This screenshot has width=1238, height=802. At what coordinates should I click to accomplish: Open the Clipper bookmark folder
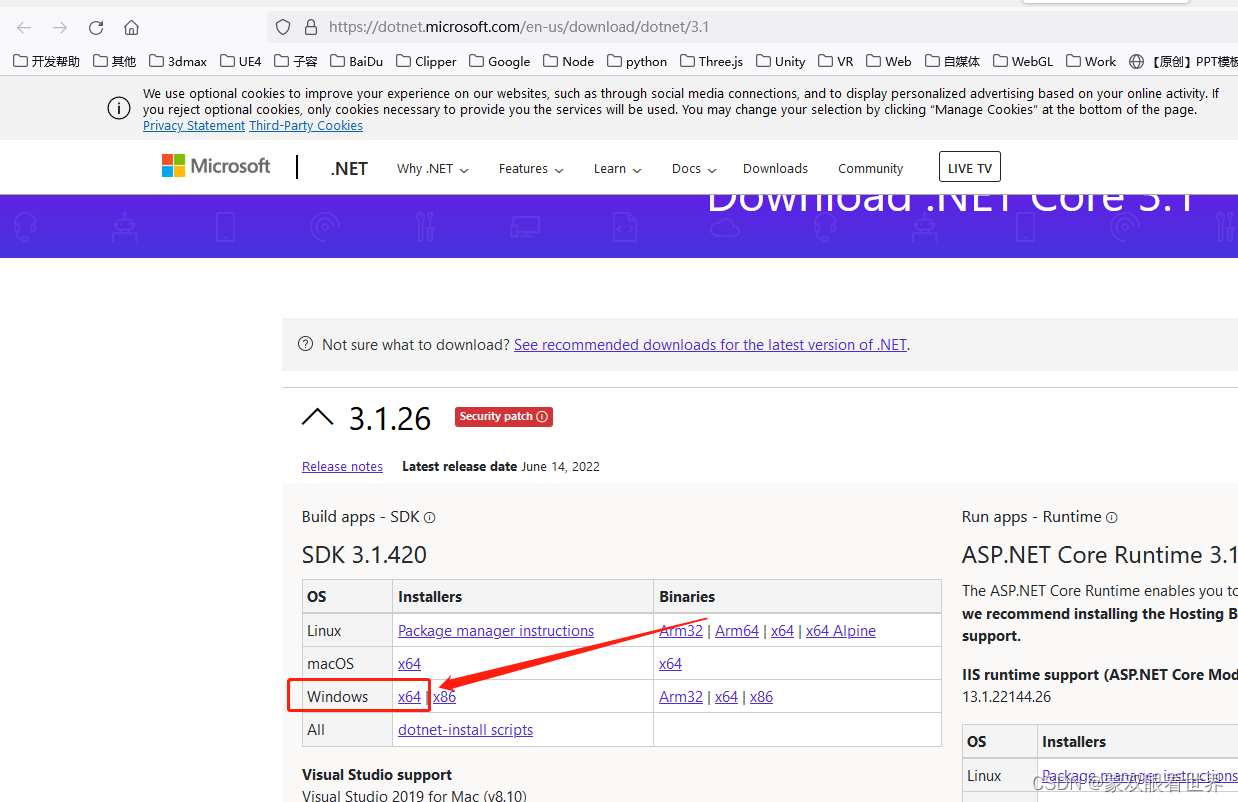pyautogui.click(x=426, y=61)
